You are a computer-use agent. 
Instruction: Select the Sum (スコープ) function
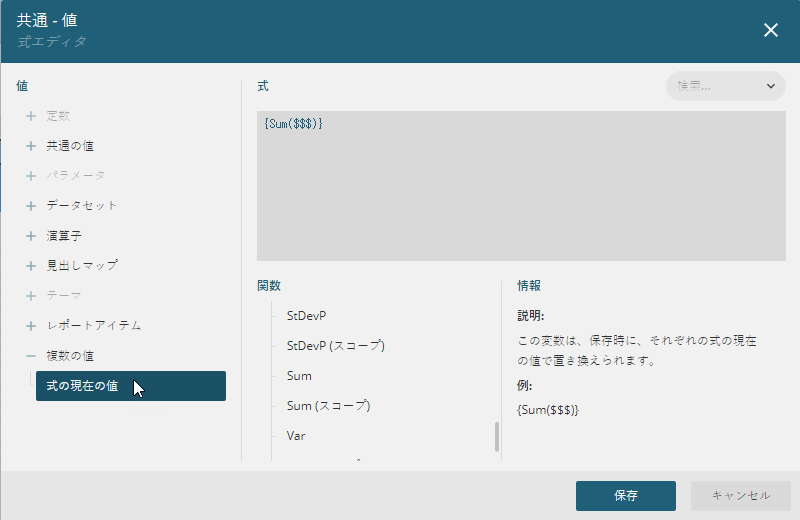point(328,406)
